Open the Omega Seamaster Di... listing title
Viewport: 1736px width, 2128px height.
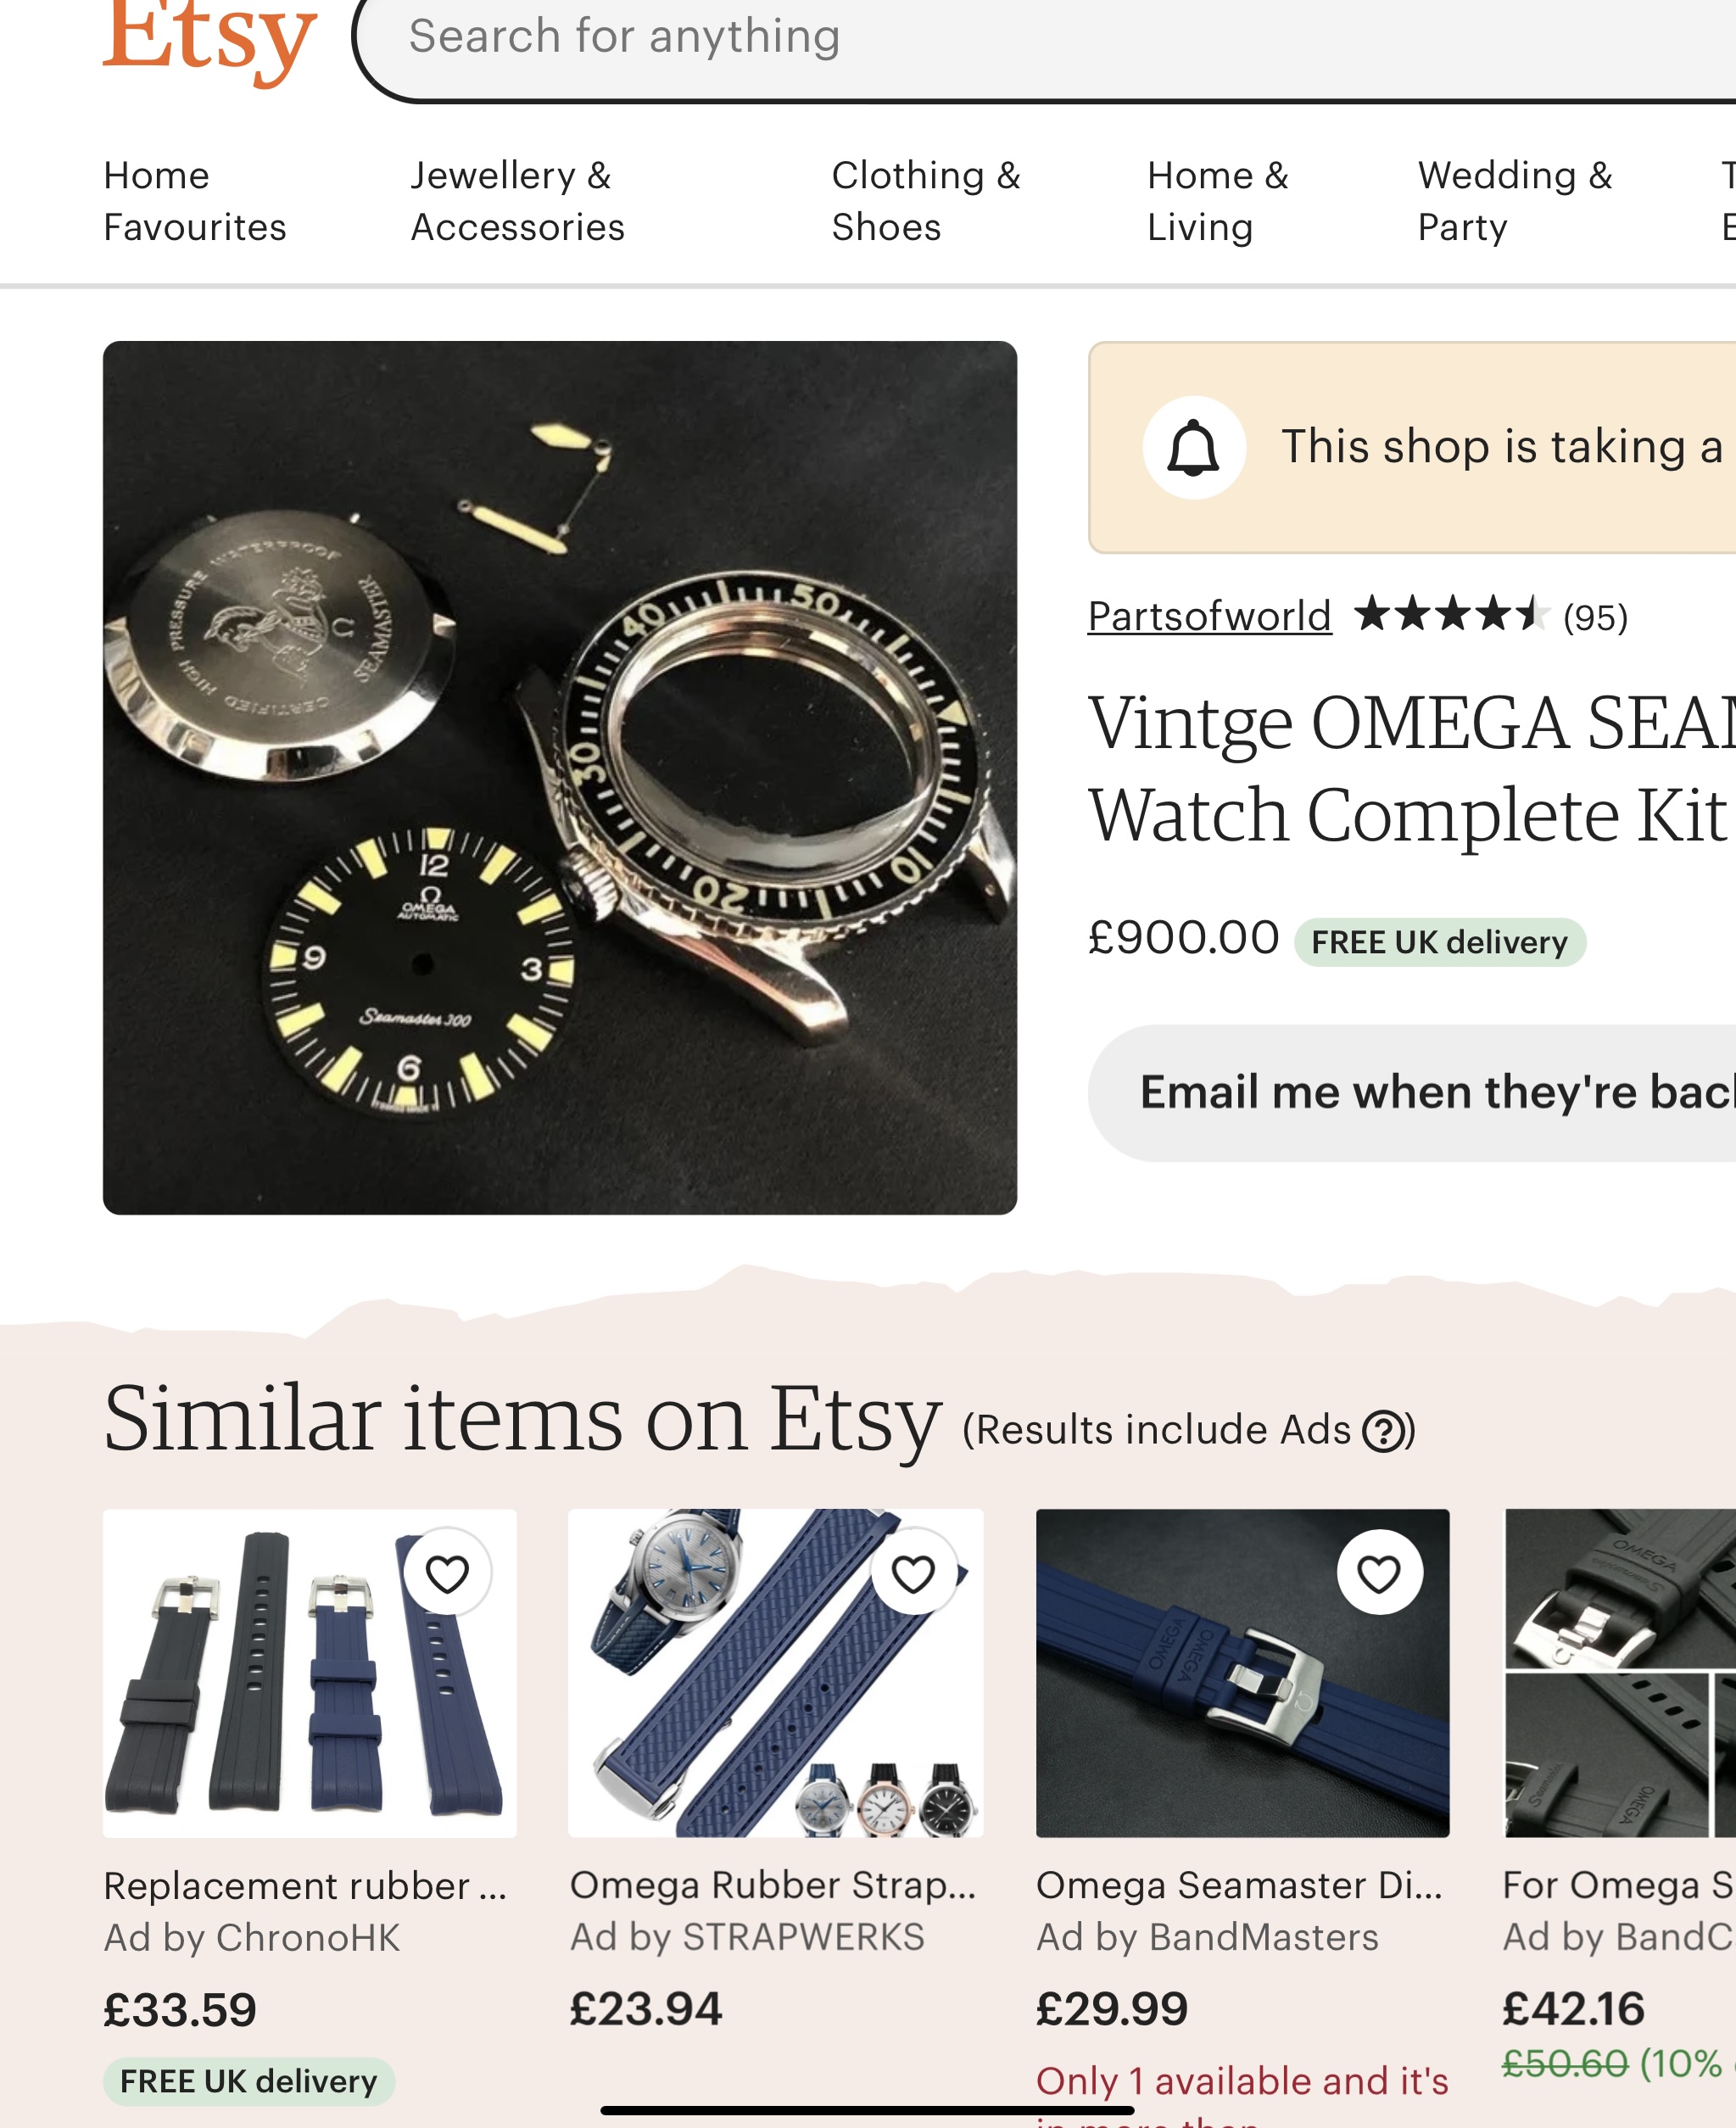[x=1239, y=1885]
